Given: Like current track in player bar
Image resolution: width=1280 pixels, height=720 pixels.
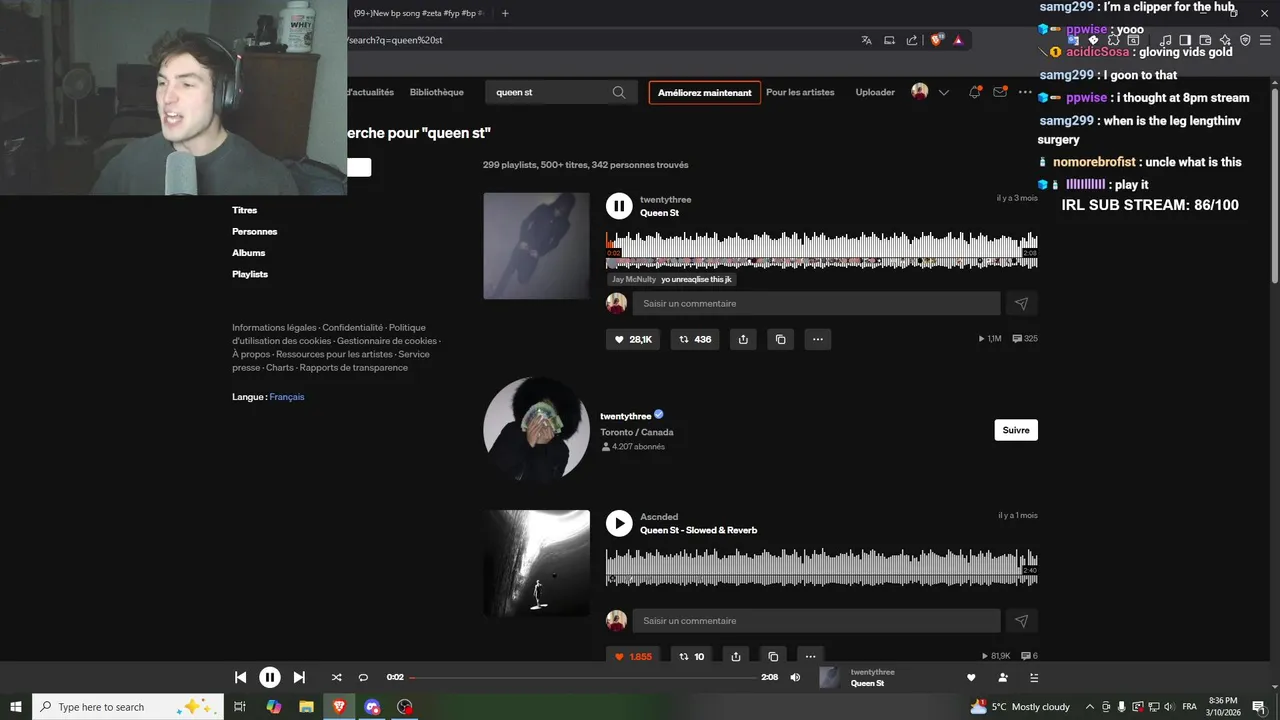Looking at the screenshot, I should 970,677.
